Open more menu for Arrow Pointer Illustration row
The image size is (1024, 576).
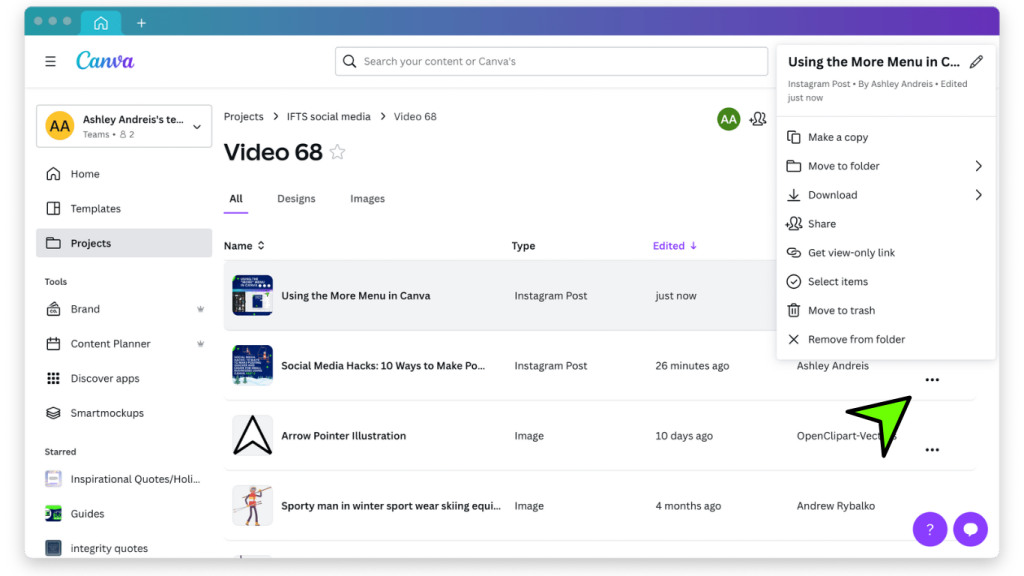(x=932, y=449)
